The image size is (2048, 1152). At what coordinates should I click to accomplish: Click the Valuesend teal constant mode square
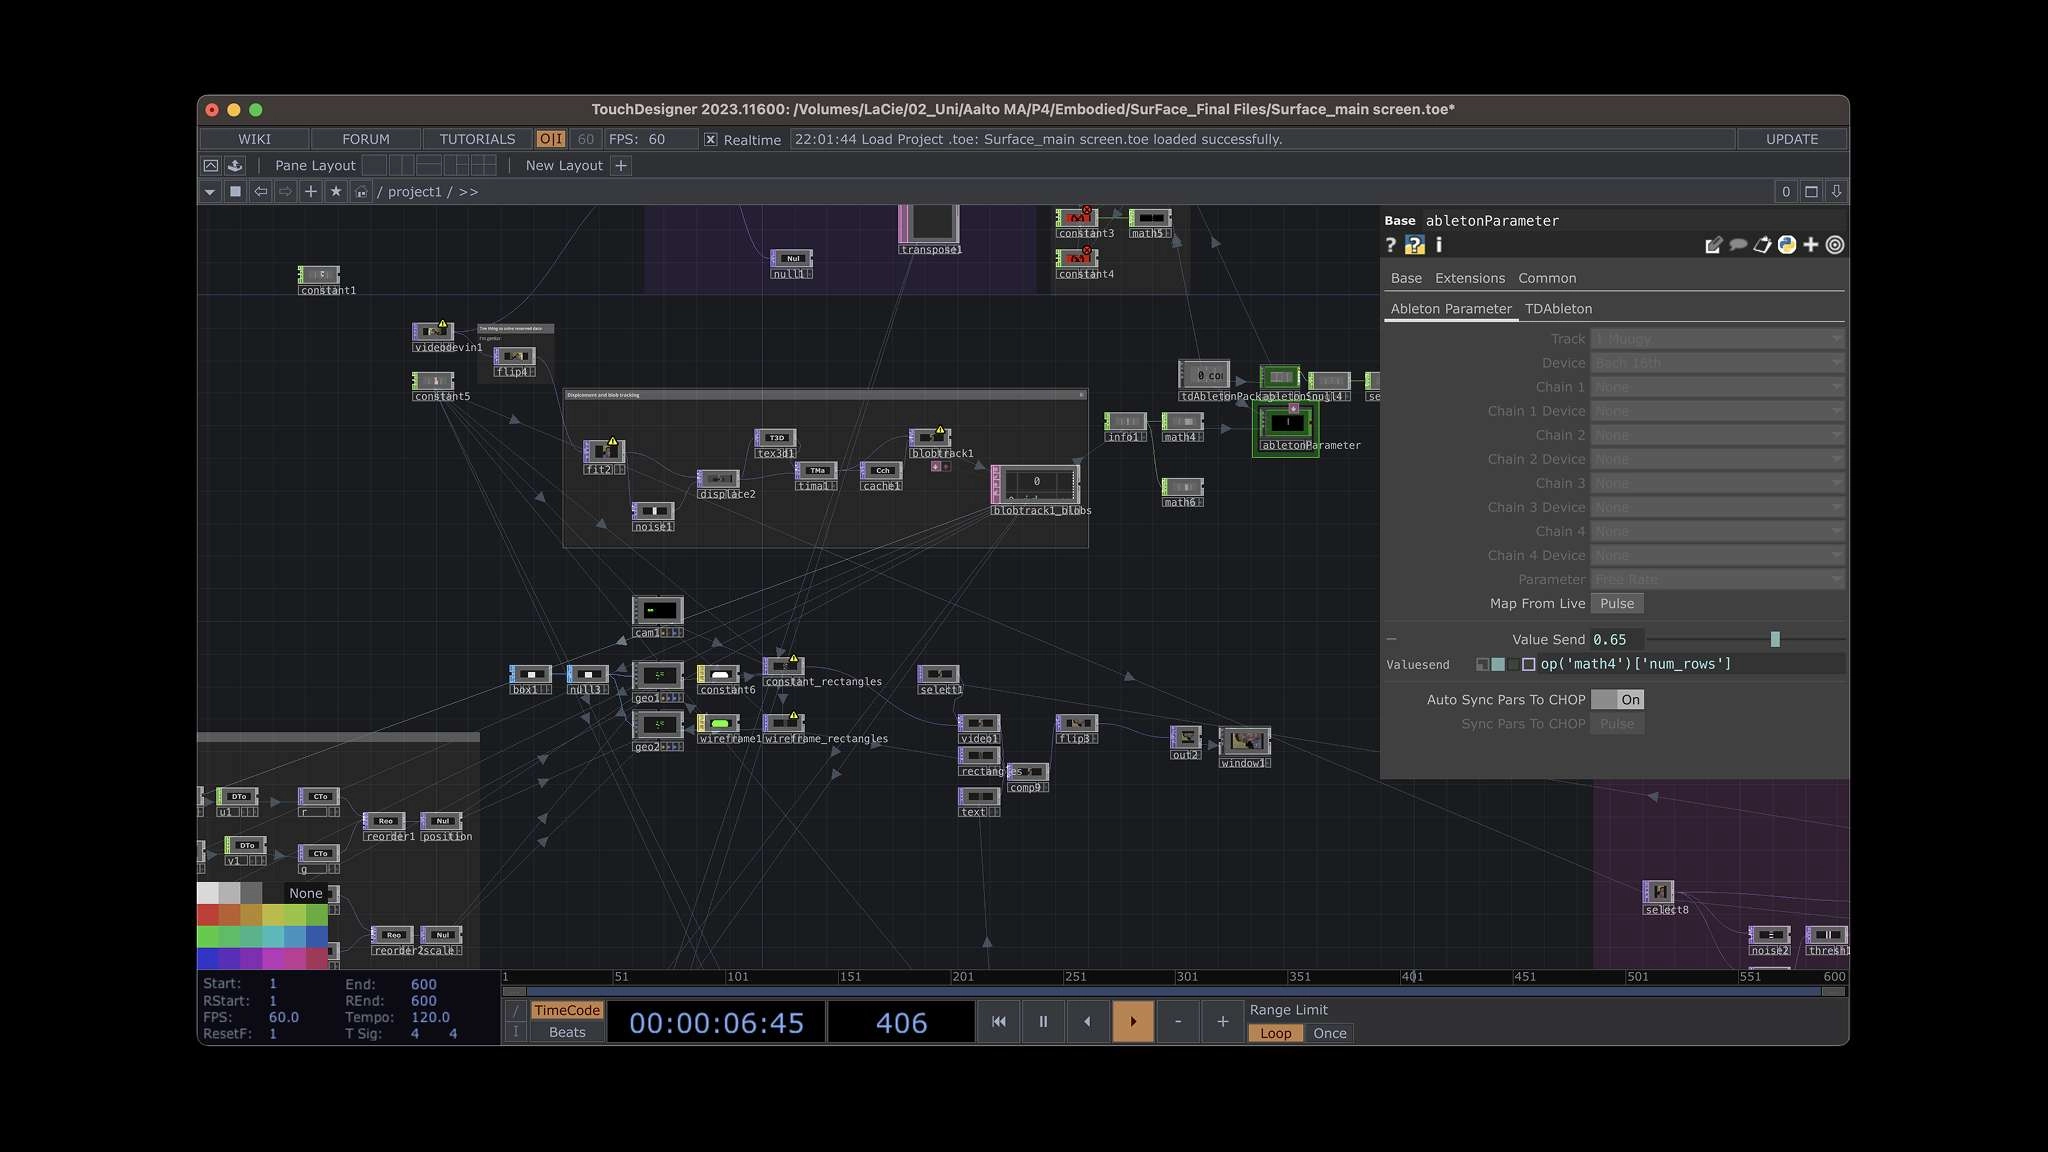point(1498,664)
